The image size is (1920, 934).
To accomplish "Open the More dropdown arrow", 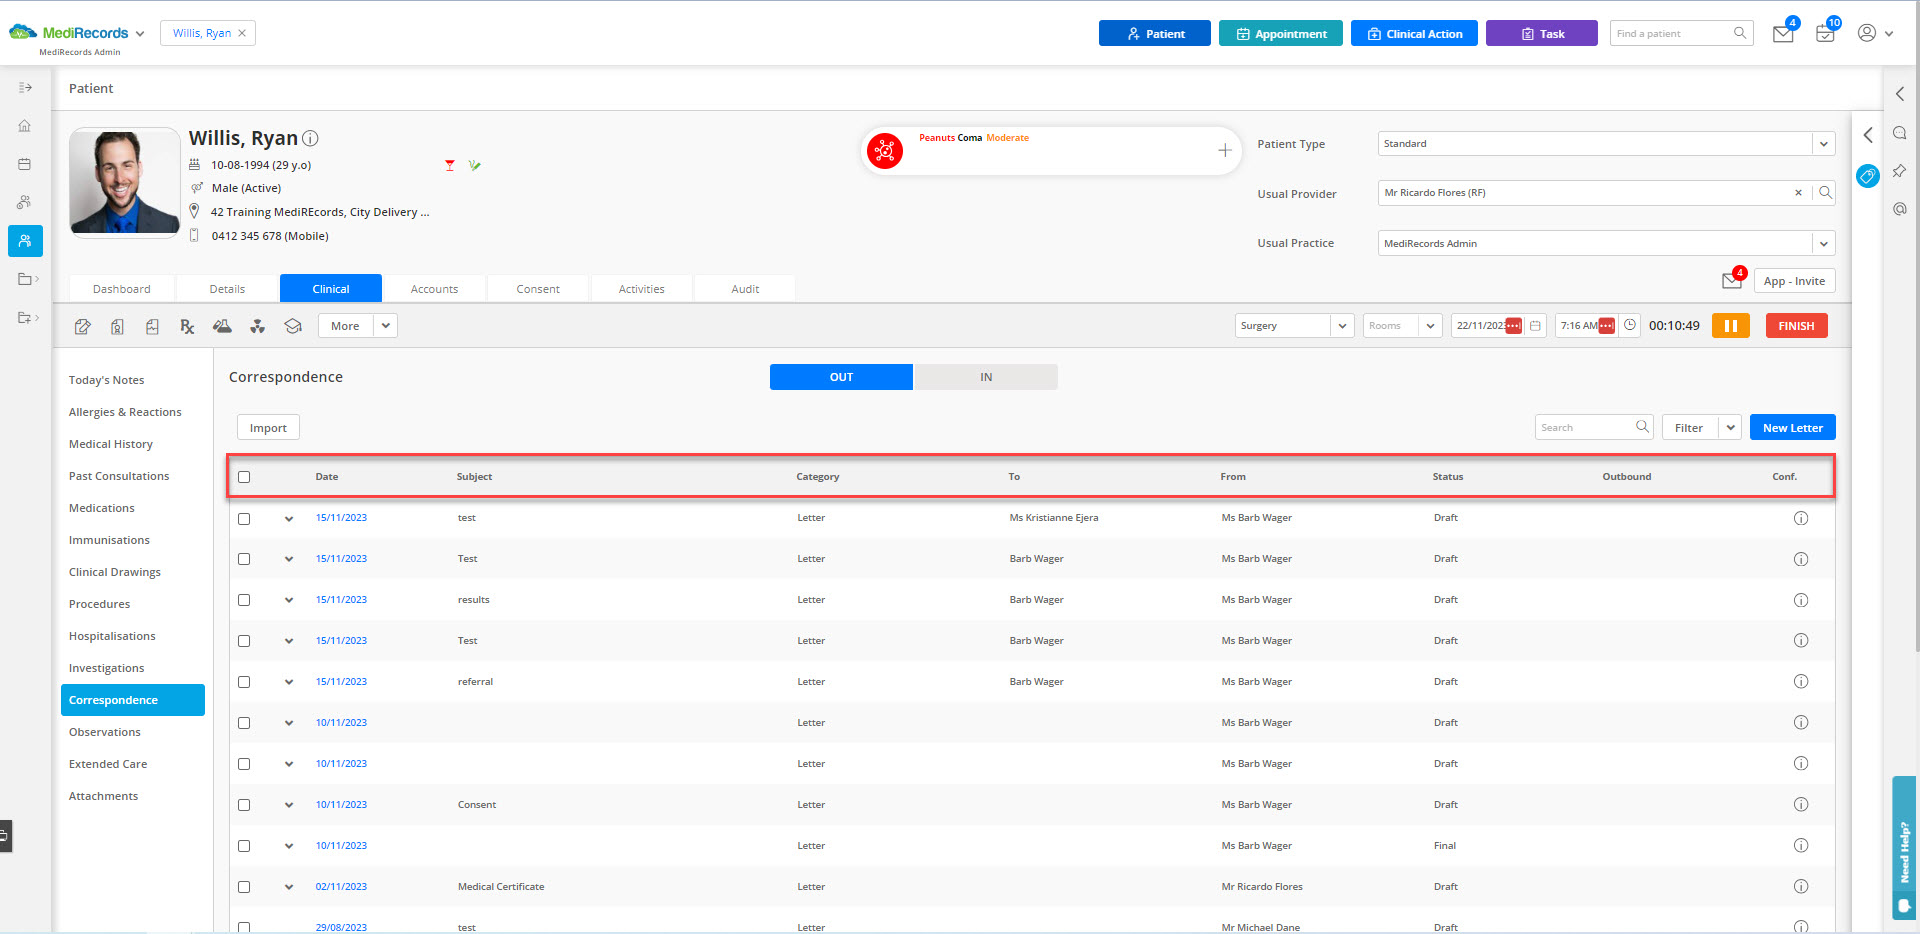I will click(385, 326).
